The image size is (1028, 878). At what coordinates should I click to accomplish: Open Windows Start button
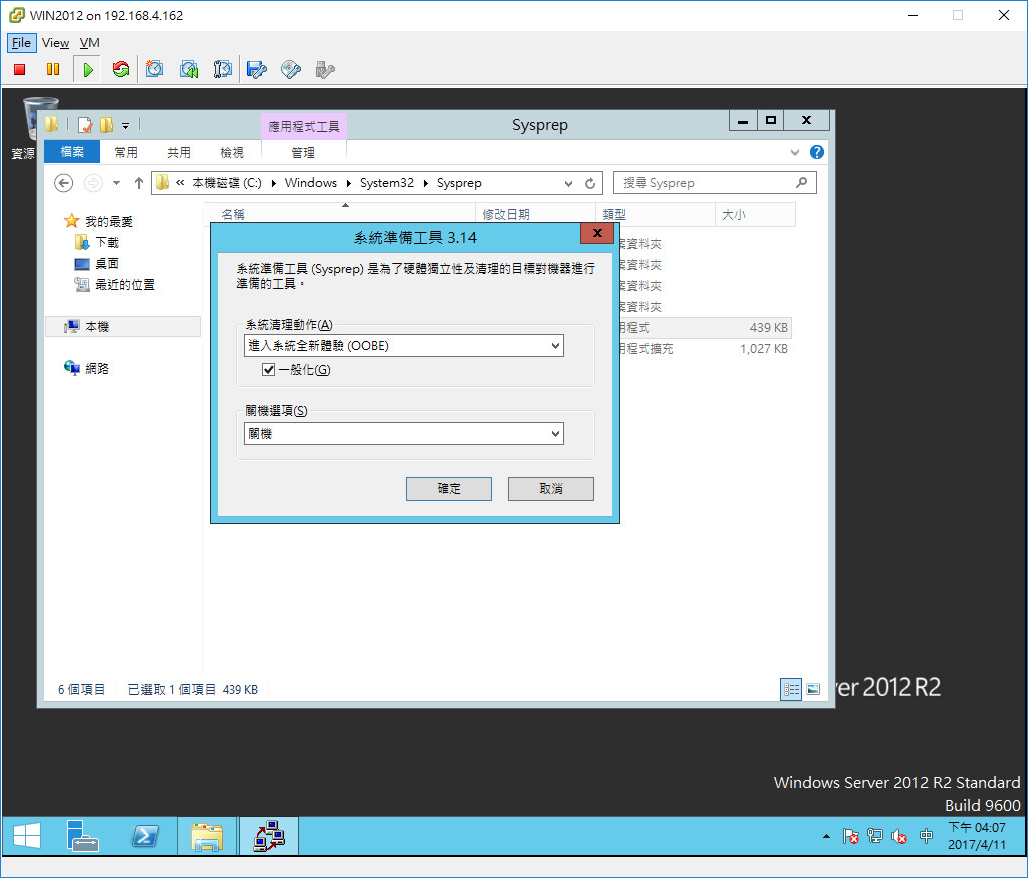[x=27, y=836]
